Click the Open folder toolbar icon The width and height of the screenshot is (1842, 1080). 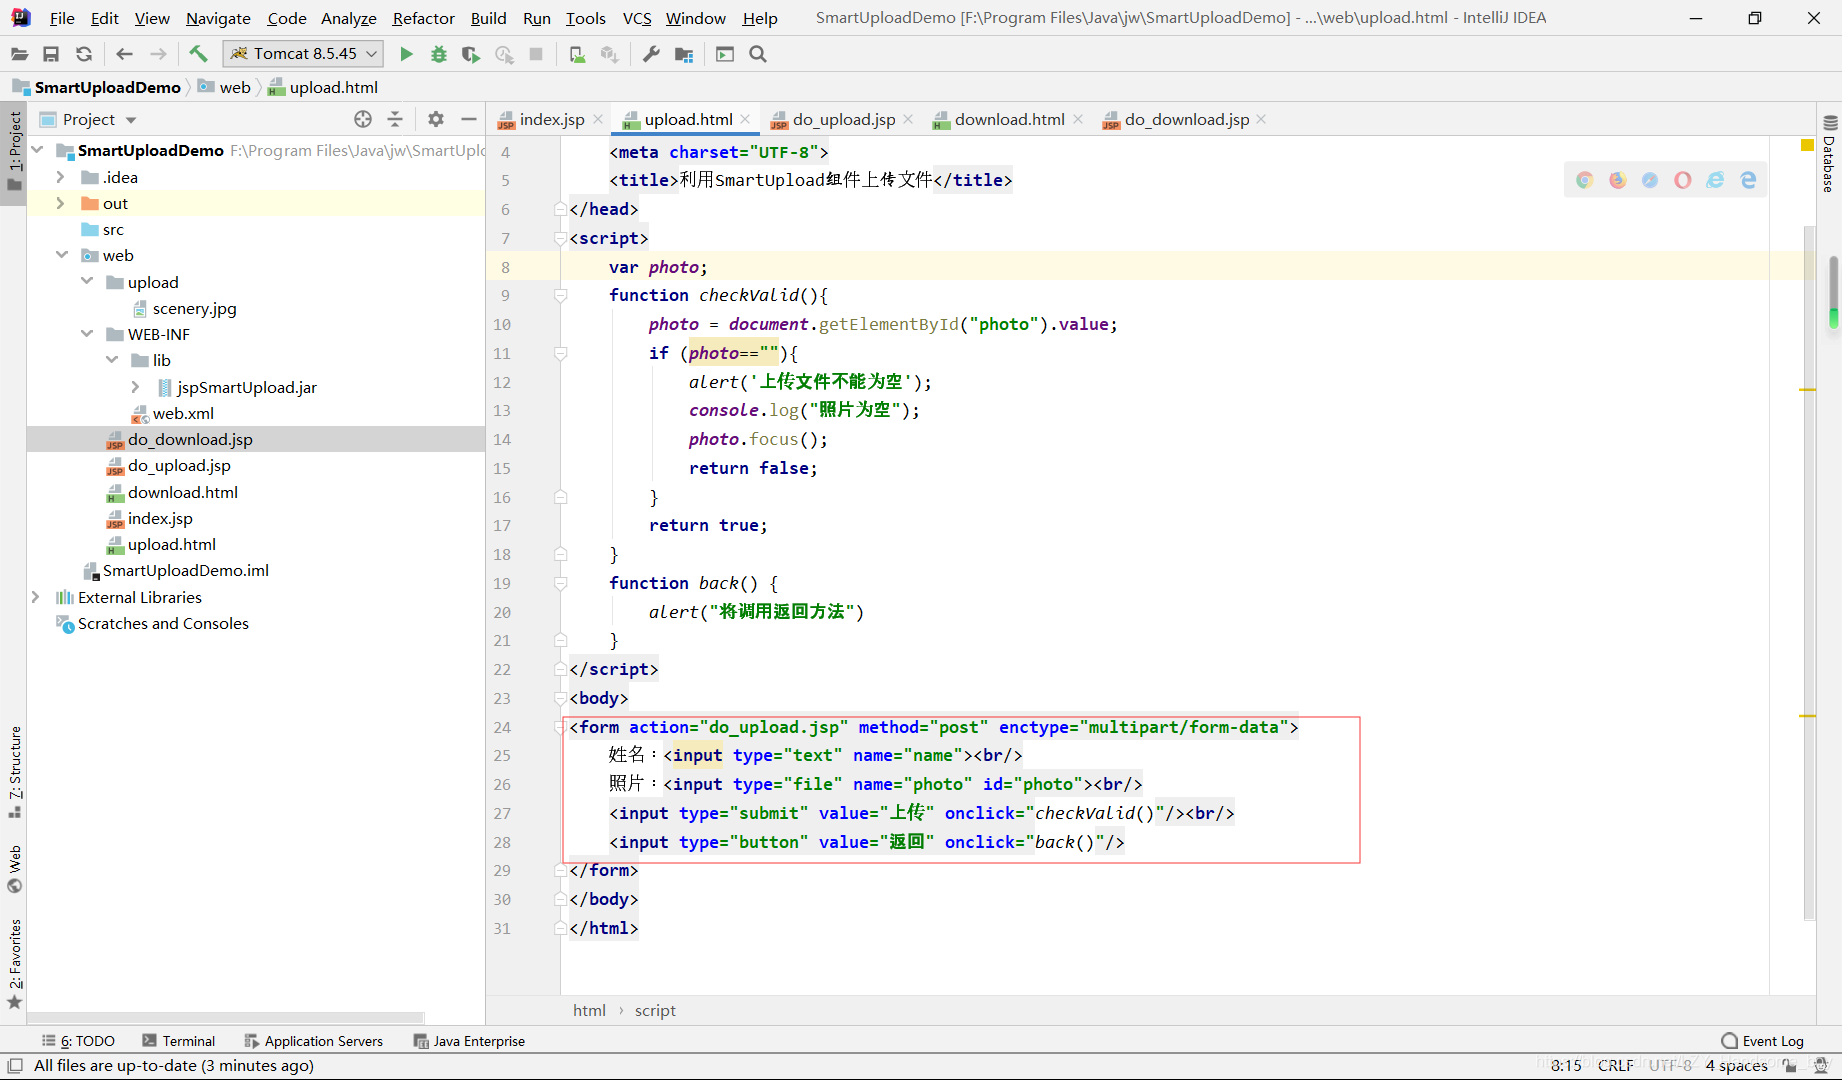(19, 54)
